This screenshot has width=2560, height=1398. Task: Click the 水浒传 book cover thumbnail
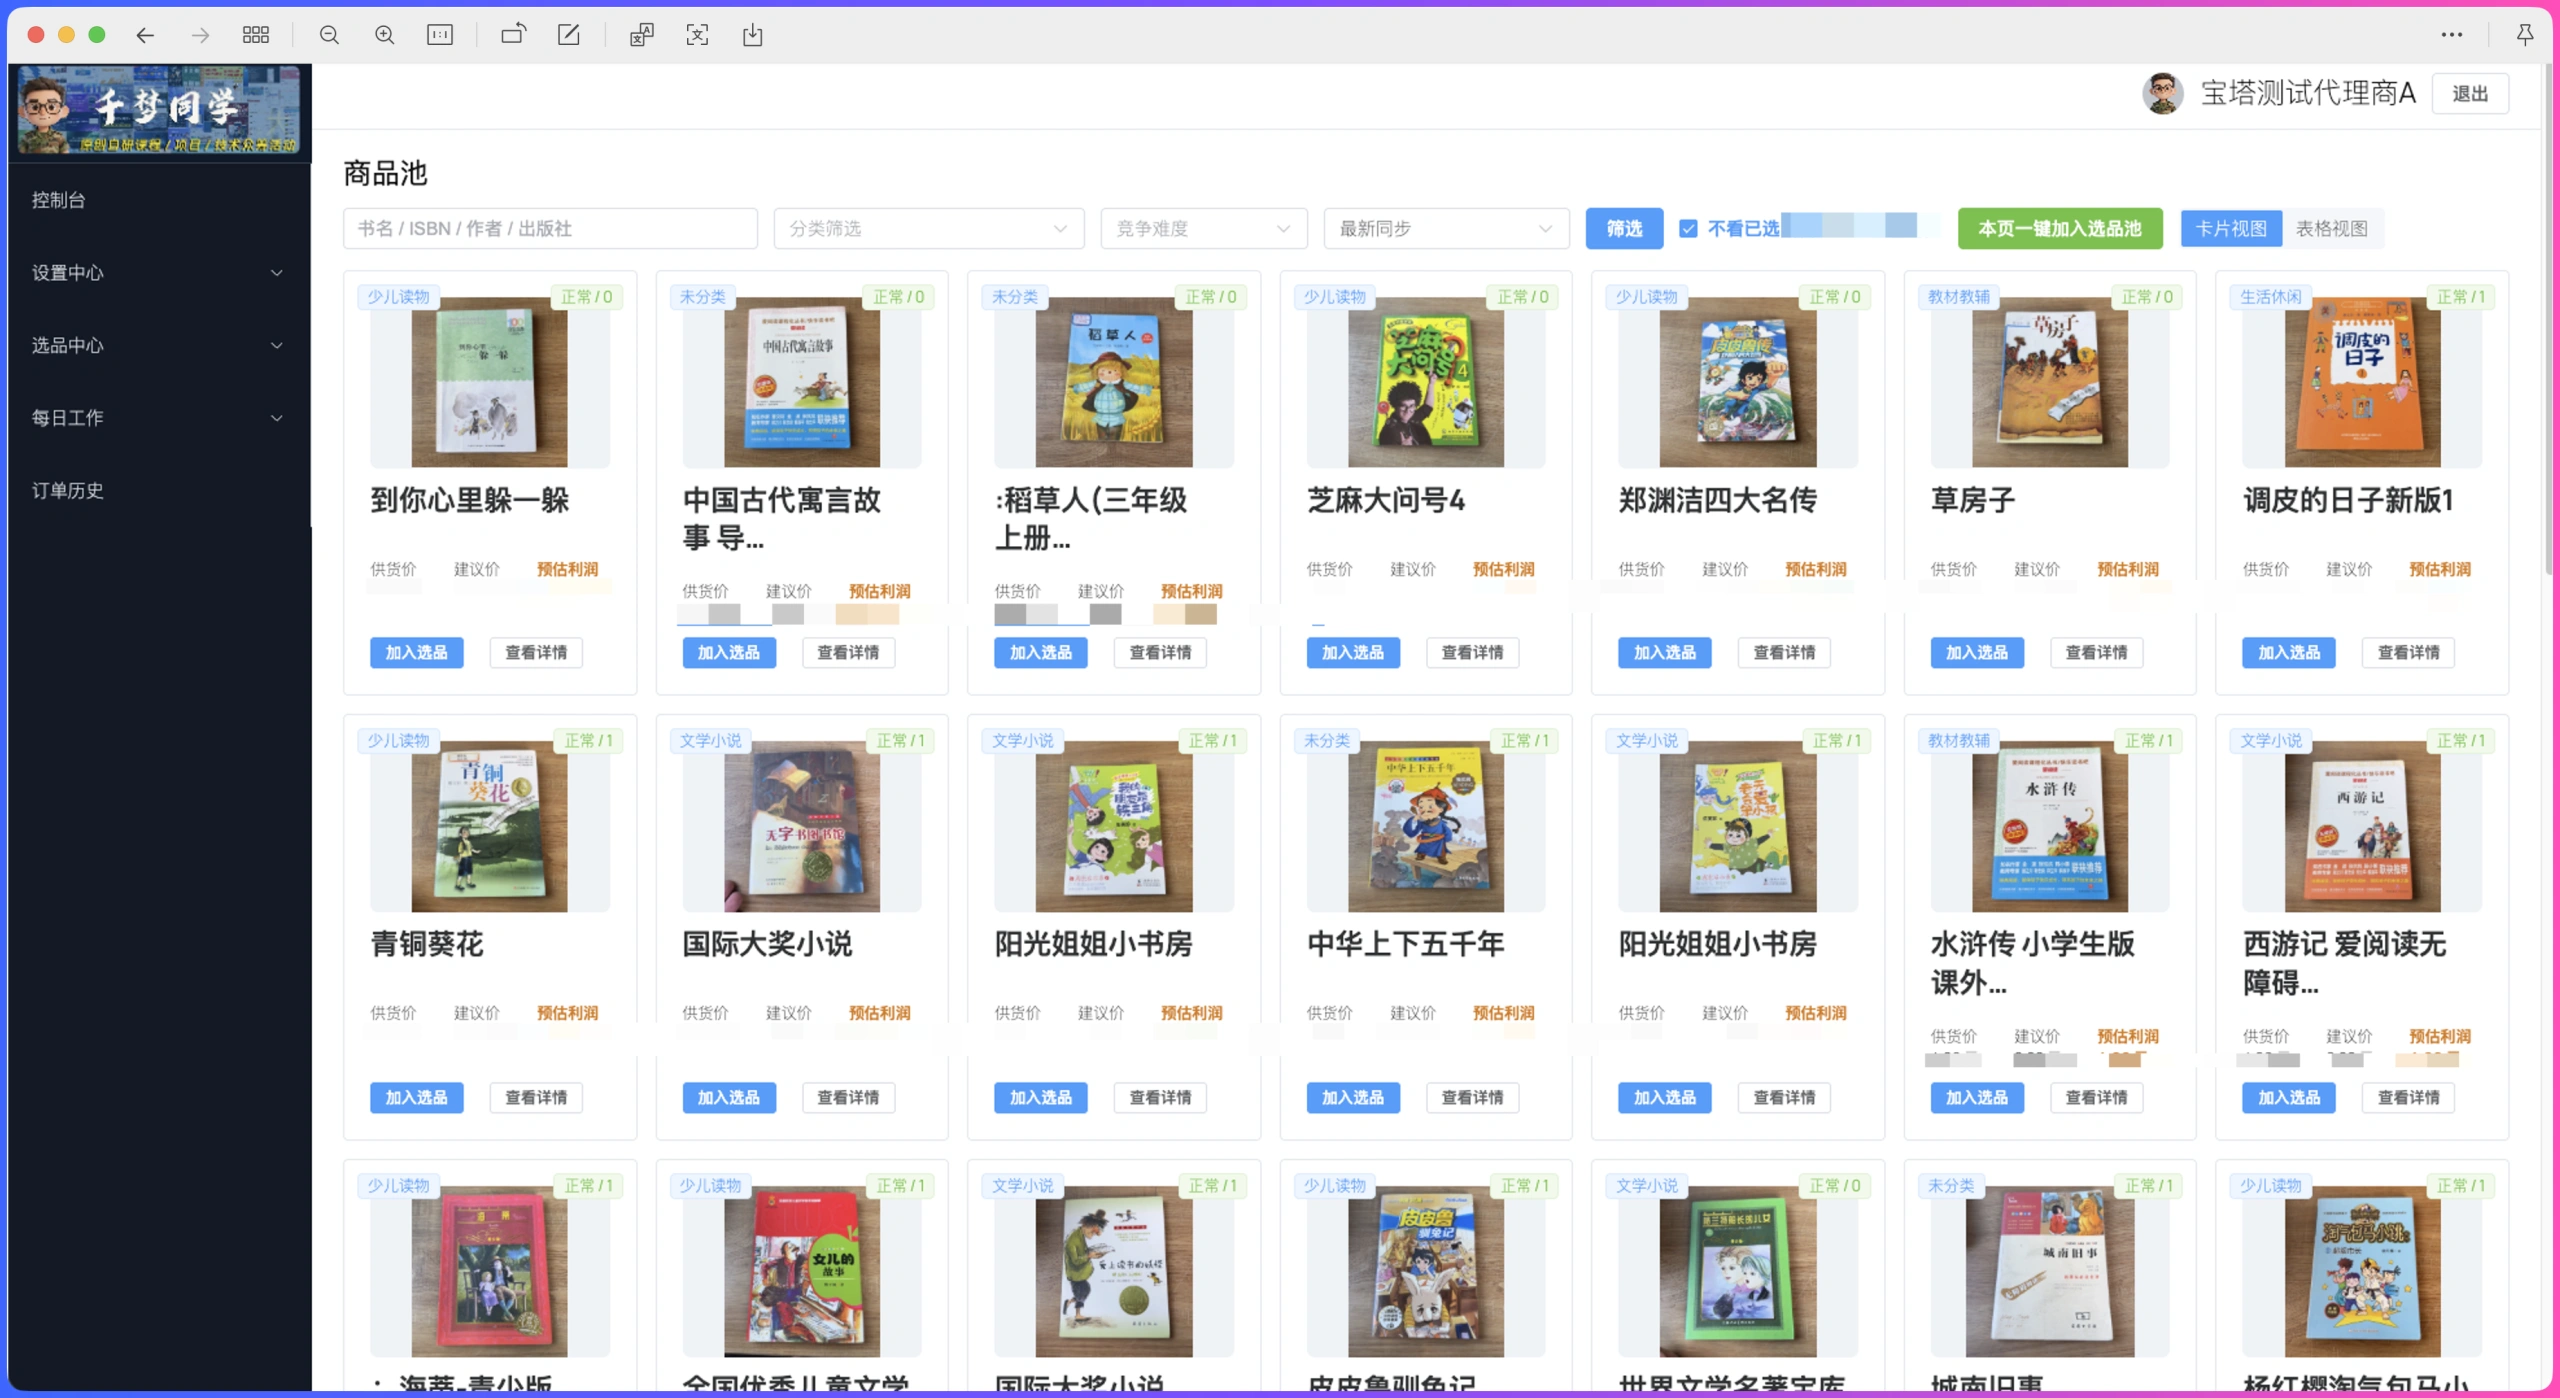(2050, 827)
